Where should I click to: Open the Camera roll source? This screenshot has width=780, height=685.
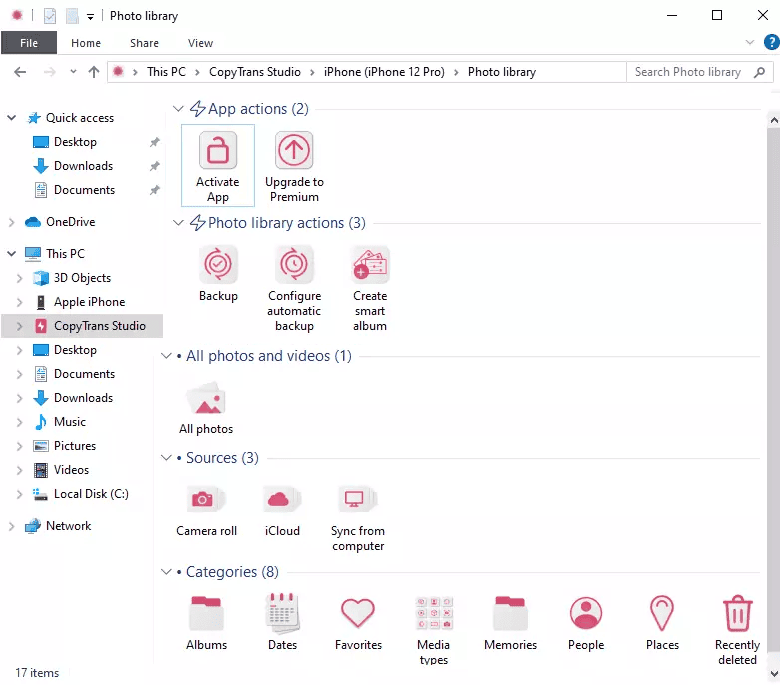point(206,511)
